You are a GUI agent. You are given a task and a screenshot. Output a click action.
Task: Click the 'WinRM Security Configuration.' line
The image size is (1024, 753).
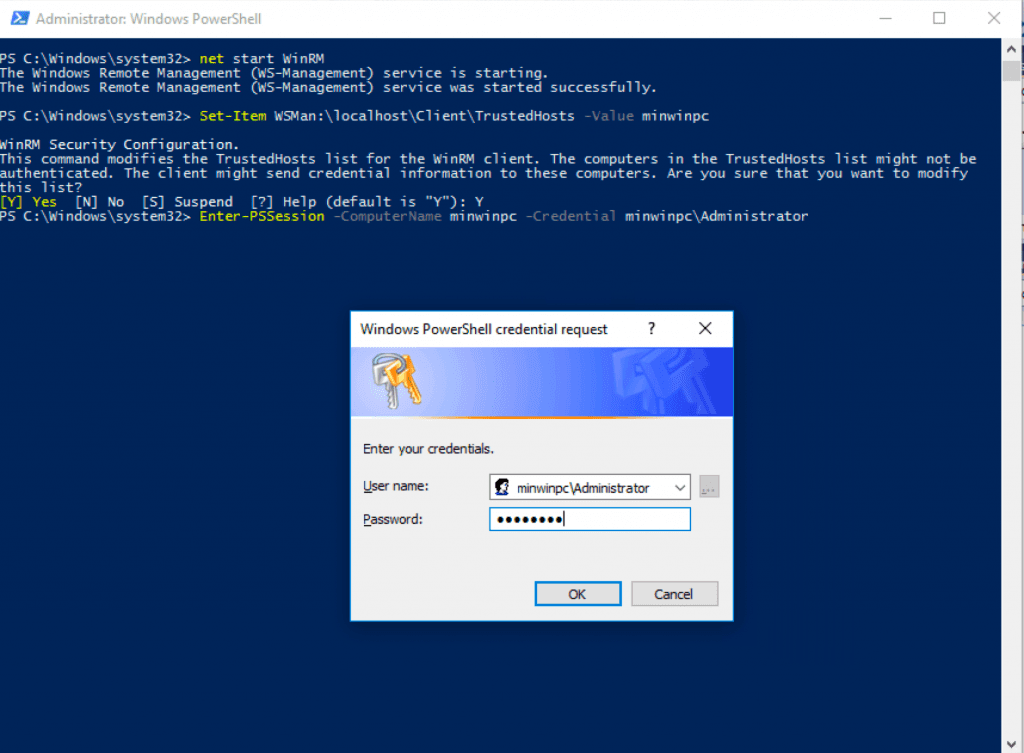[x=120, y=144]
